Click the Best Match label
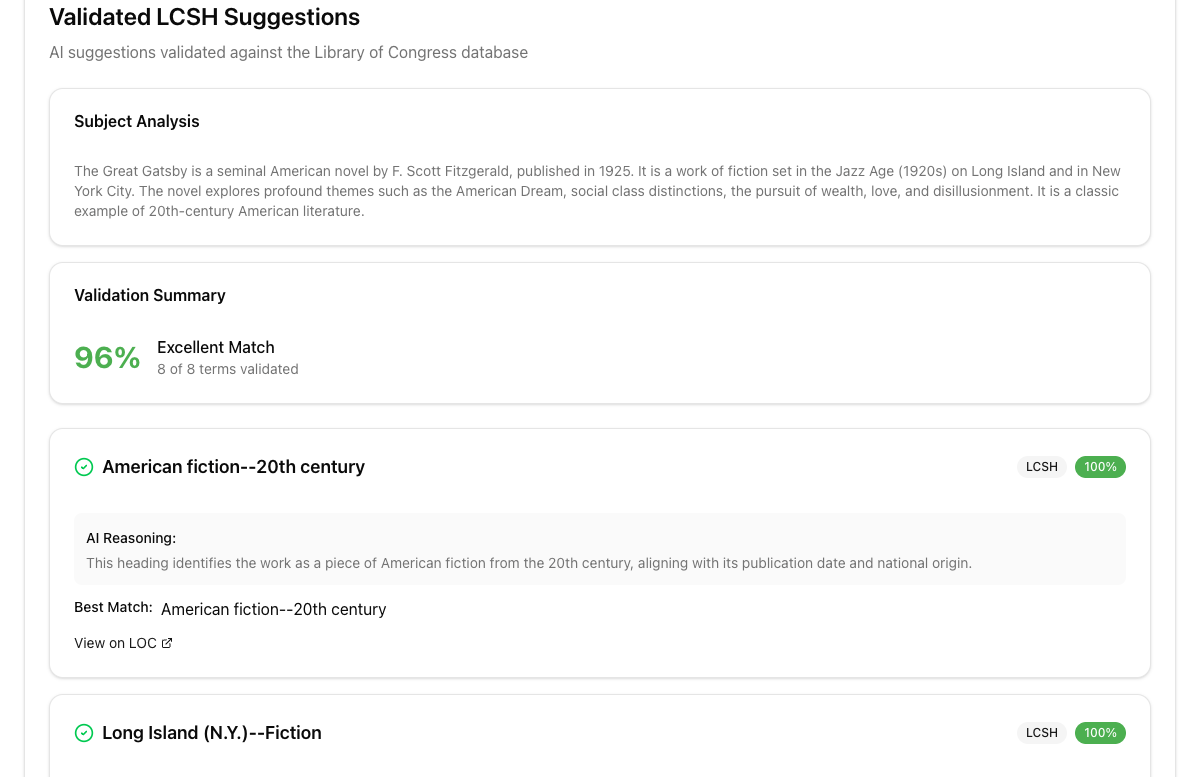This screenshot has width=1200, height=777. click(x=113, y=607)
